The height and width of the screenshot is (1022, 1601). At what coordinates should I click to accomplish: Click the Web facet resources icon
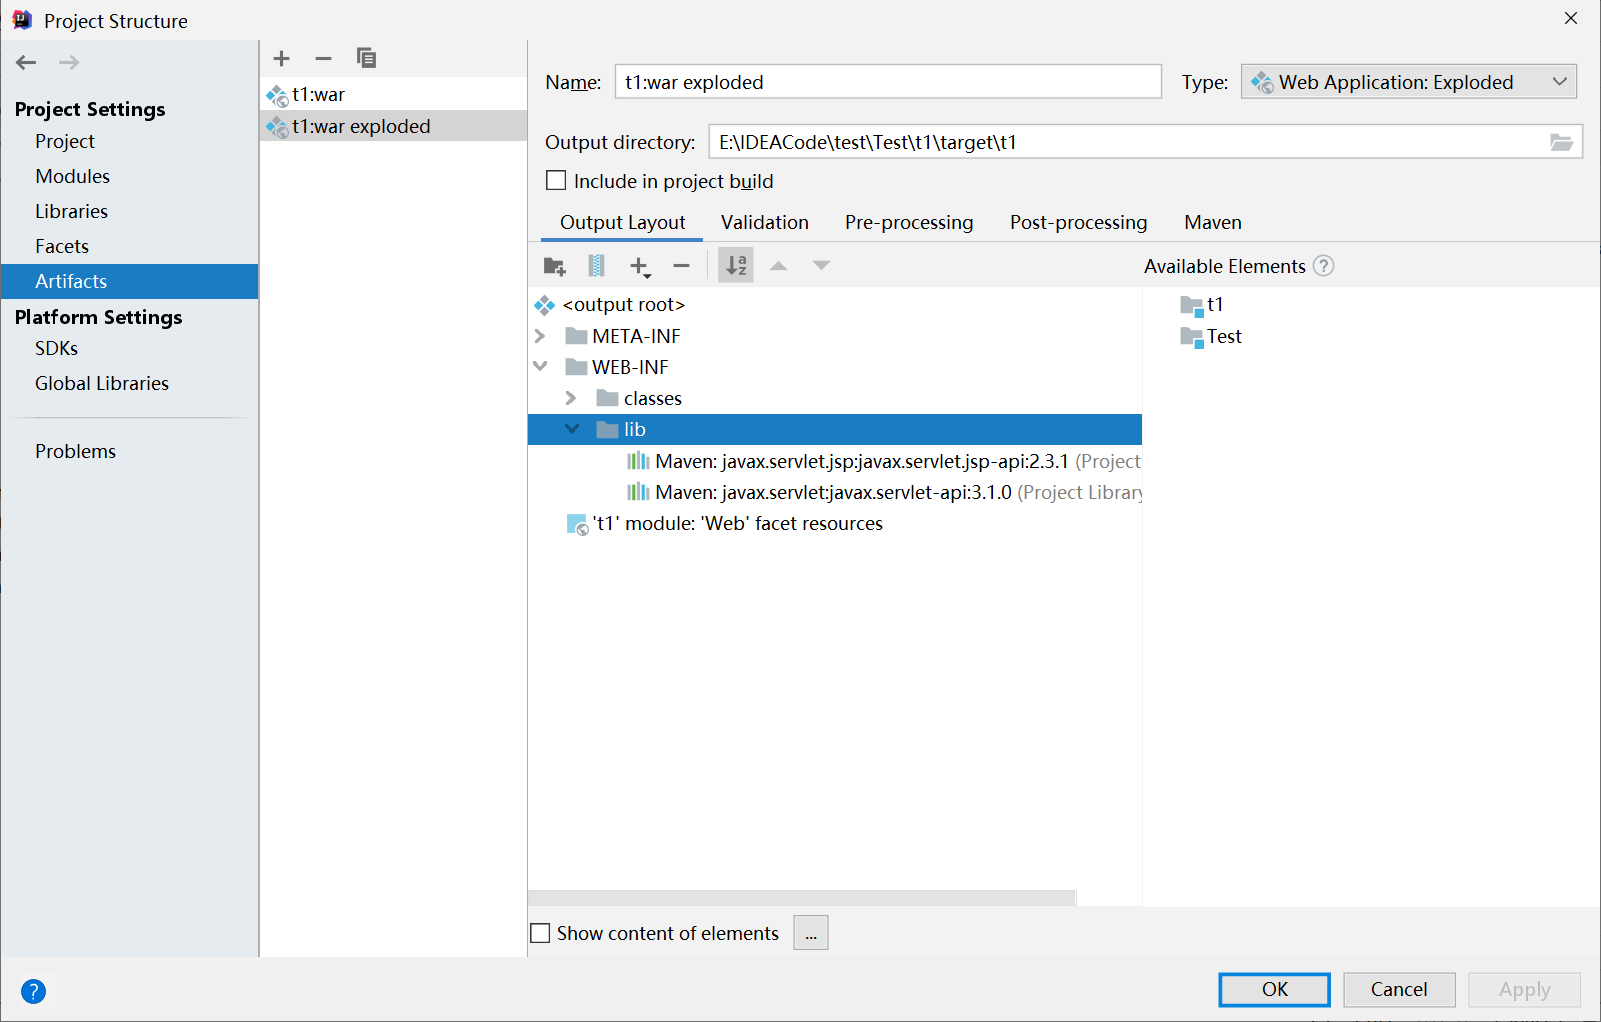coord(578,524)
